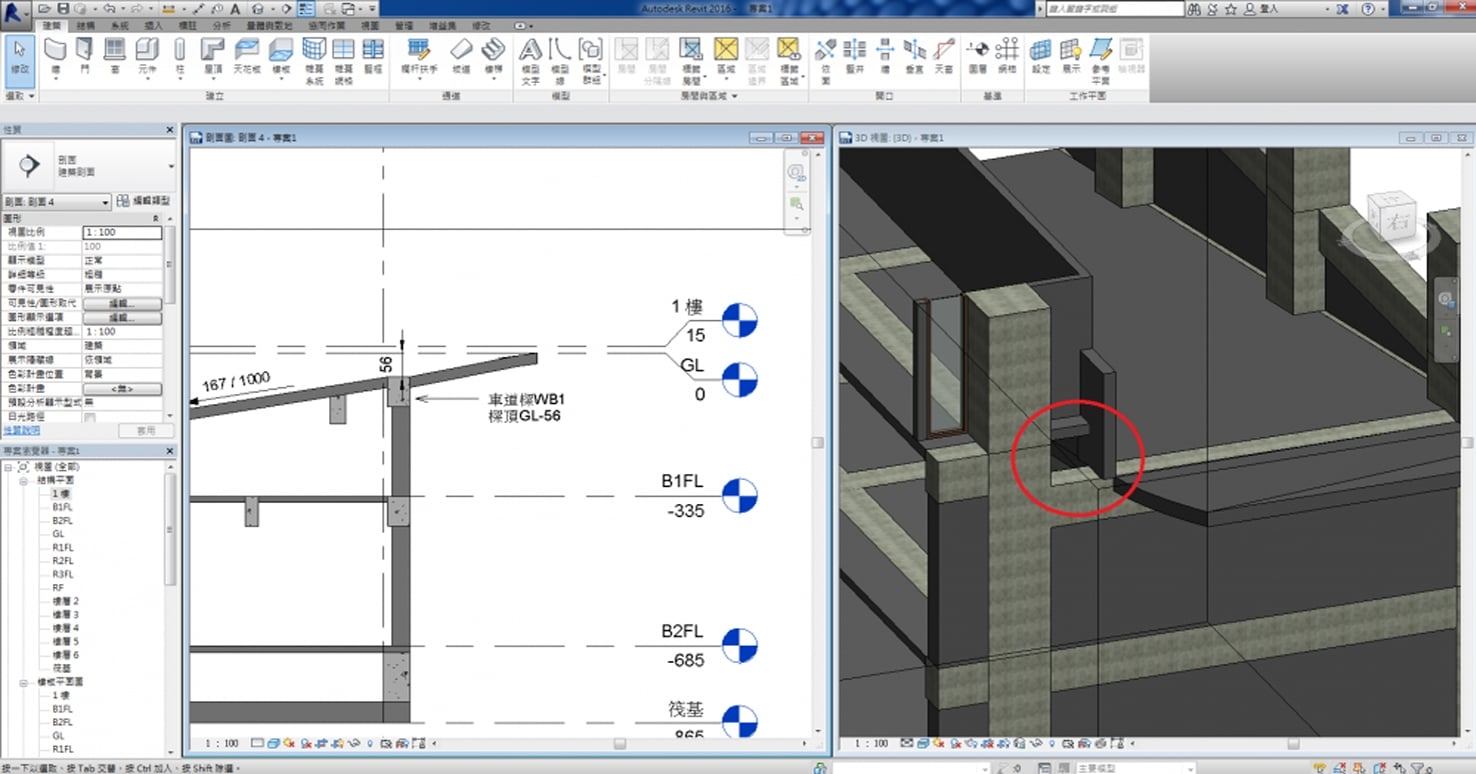This screenshot has height=774, width=1476.
Task: Open the Properties help (性質說明) link
Action: pos(21,430)
